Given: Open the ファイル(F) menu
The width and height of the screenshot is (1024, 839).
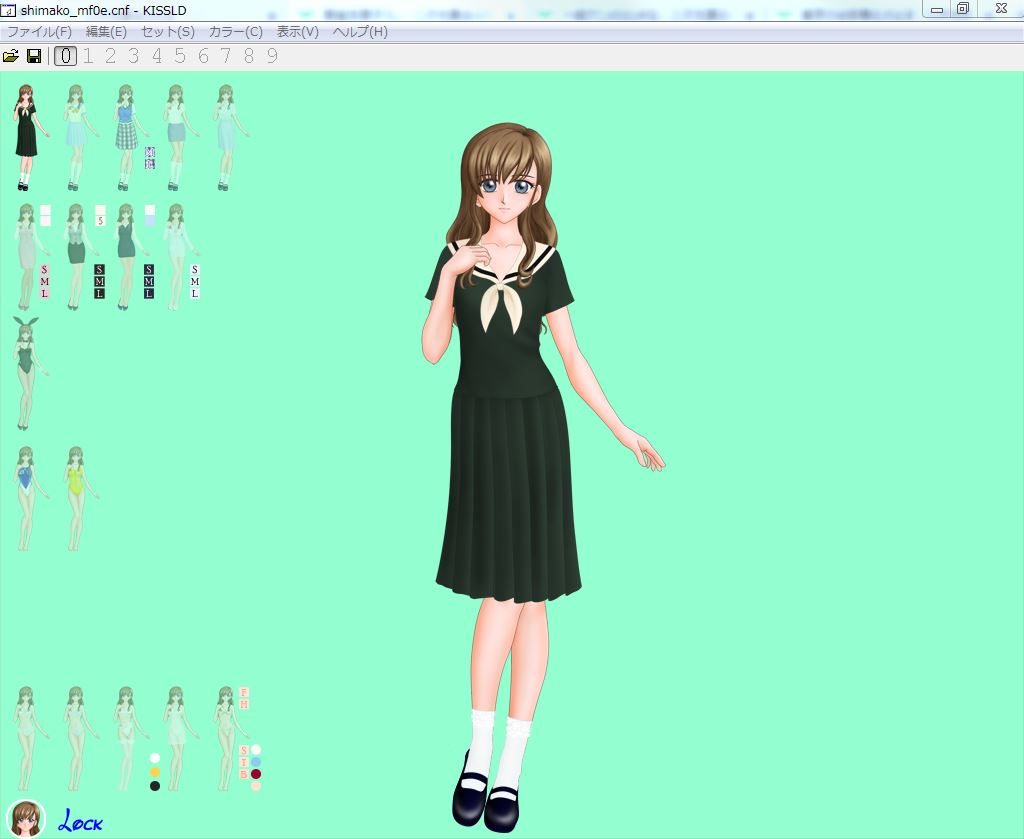Looking at the screenshot, I should [x=39, y=32].
